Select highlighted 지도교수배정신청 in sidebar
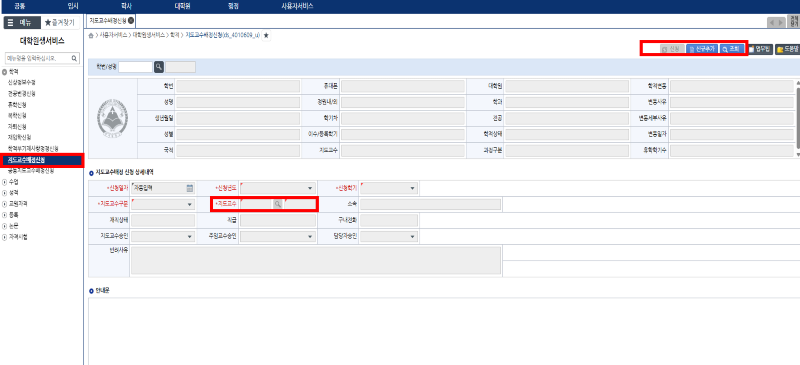Screen dimensions: 800x365 [x=42, y=160]
